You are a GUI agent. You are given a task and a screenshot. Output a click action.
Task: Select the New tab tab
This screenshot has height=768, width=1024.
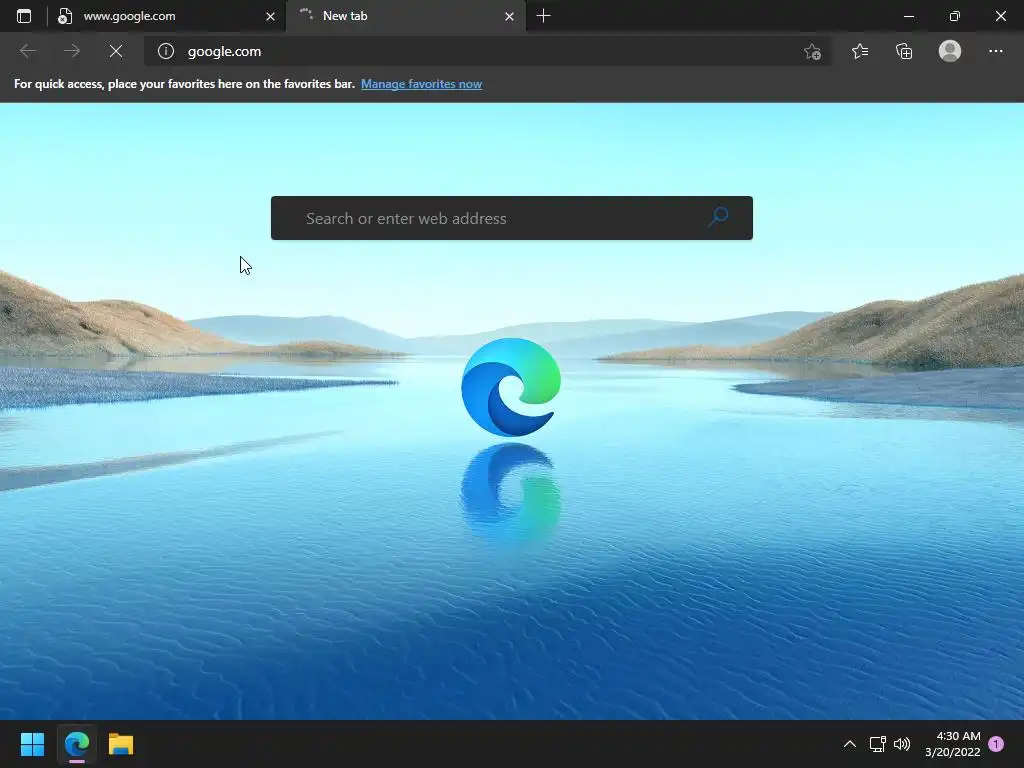[405, 16]
